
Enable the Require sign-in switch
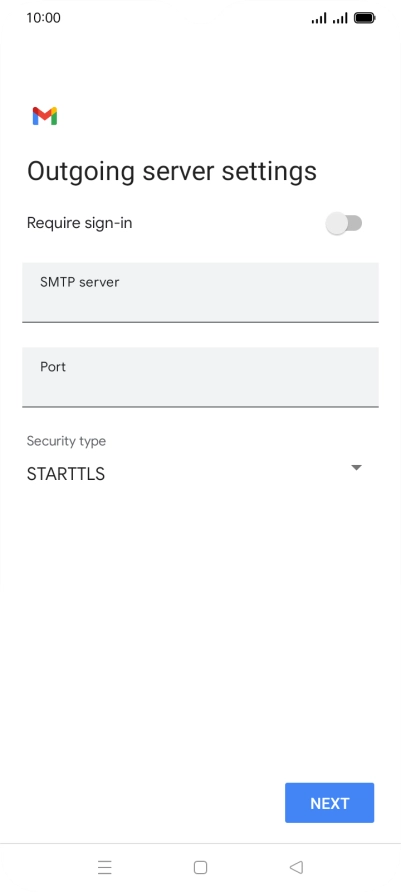(344, 223)
